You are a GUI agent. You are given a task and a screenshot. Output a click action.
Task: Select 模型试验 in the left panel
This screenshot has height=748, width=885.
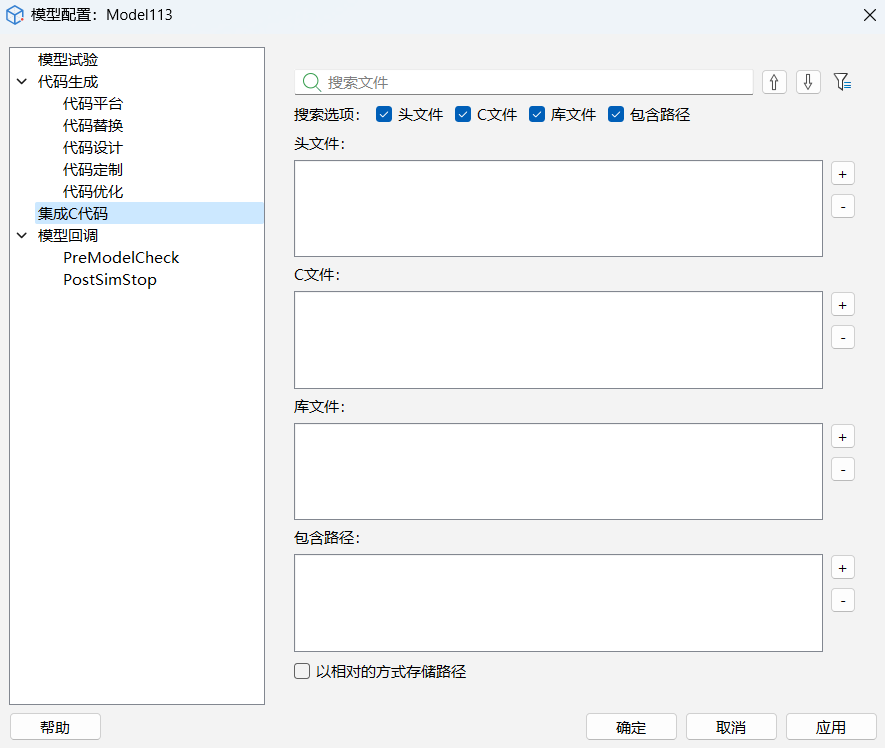coord(68,60)
